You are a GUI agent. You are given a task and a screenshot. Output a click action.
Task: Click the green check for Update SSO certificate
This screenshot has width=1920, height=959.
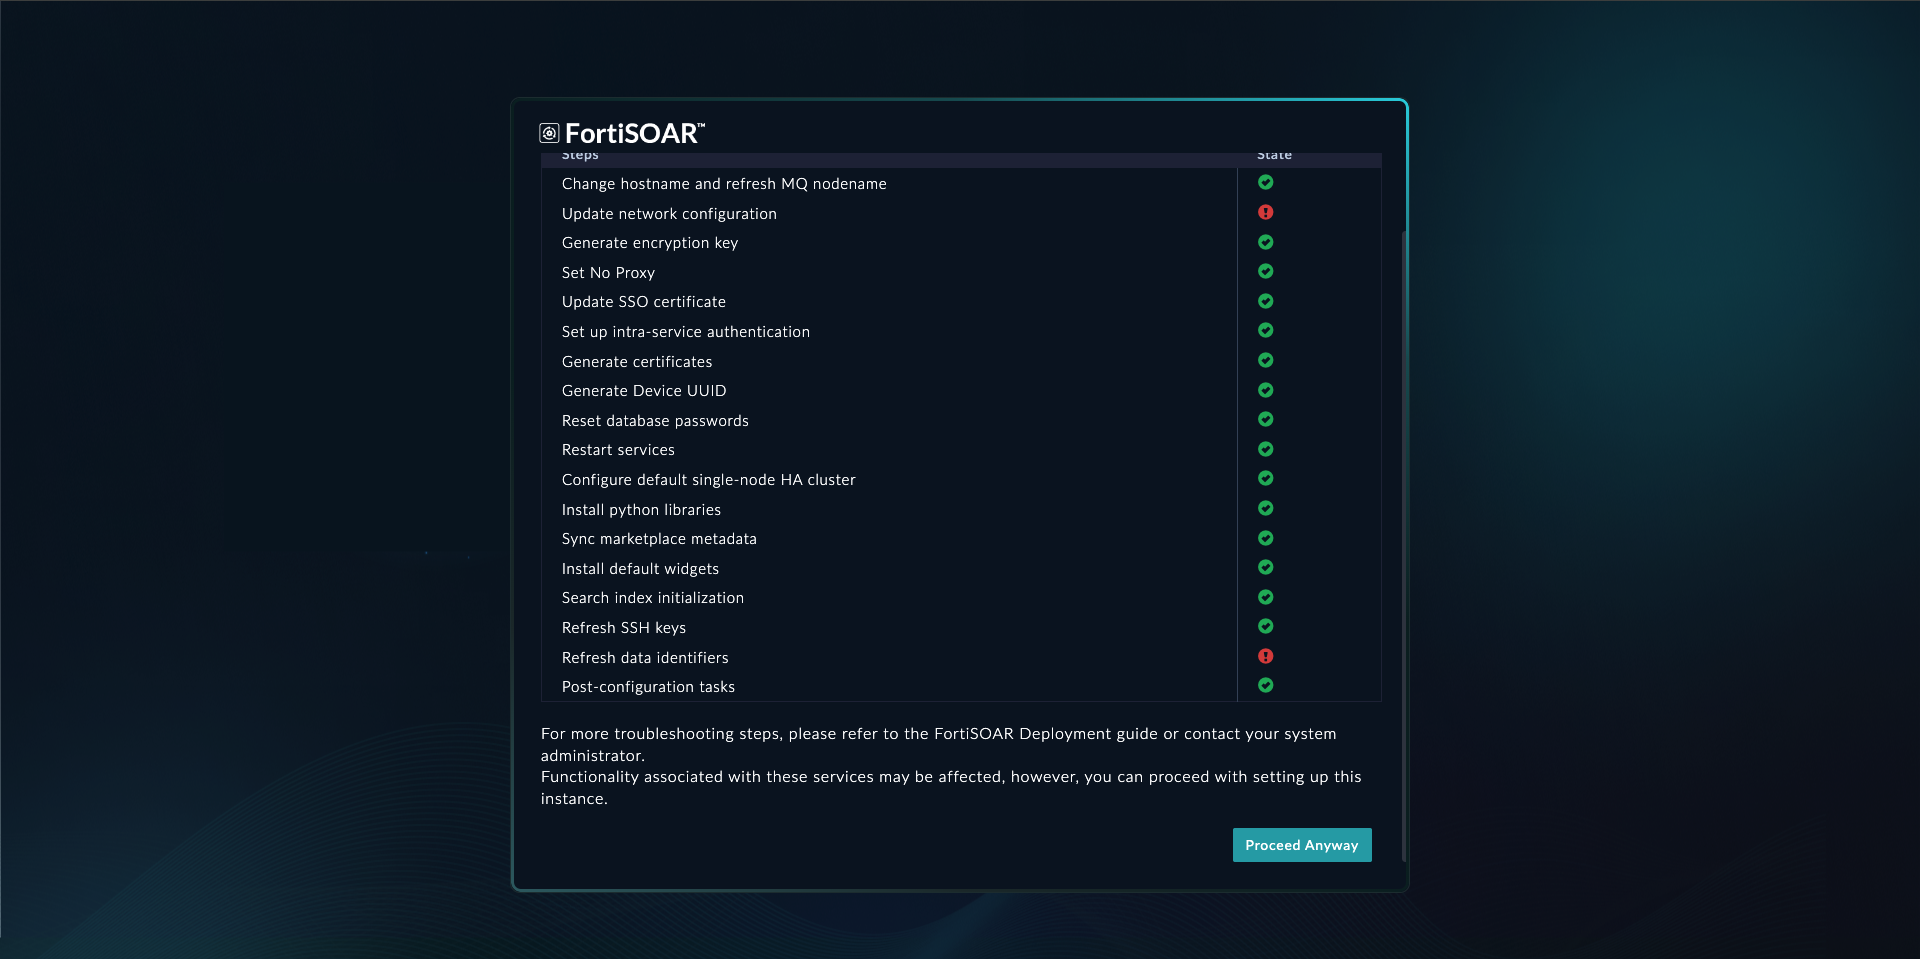[x=1265, y=301]
